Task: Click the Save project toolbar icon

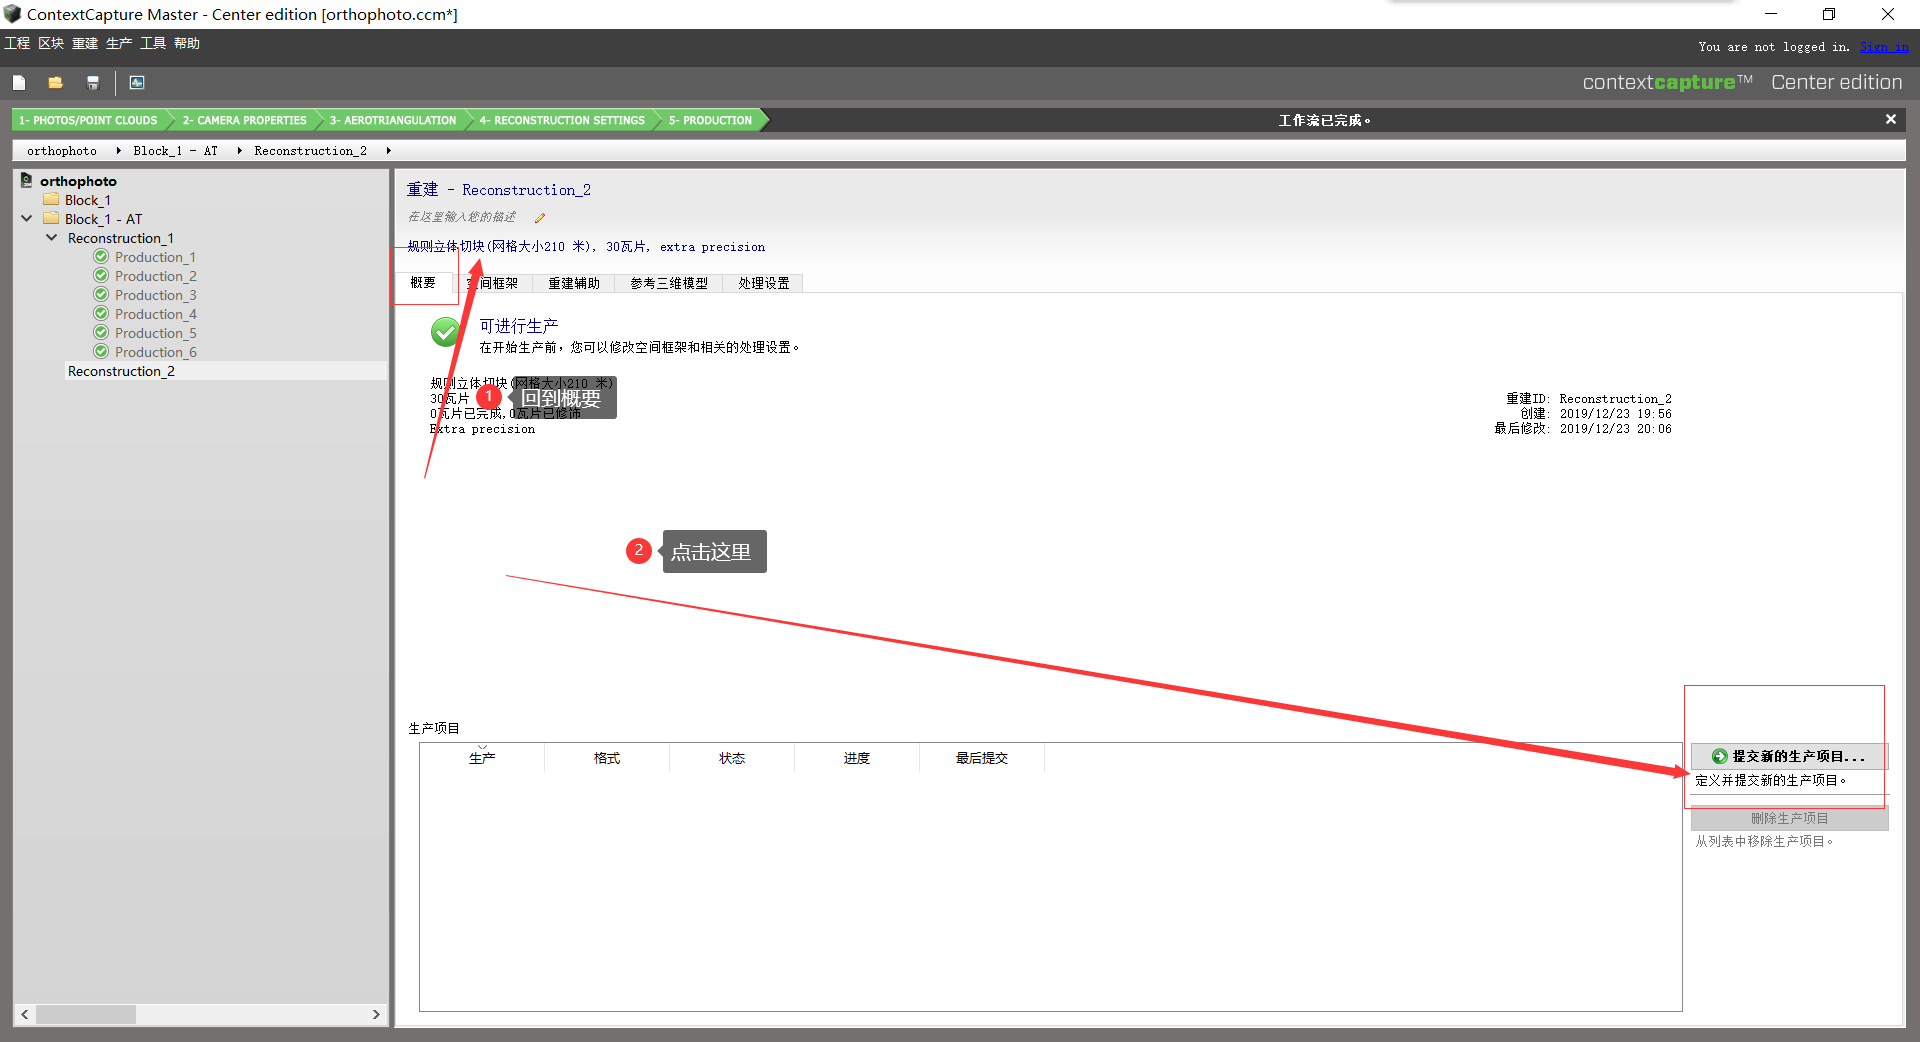Action: point(93,83)
